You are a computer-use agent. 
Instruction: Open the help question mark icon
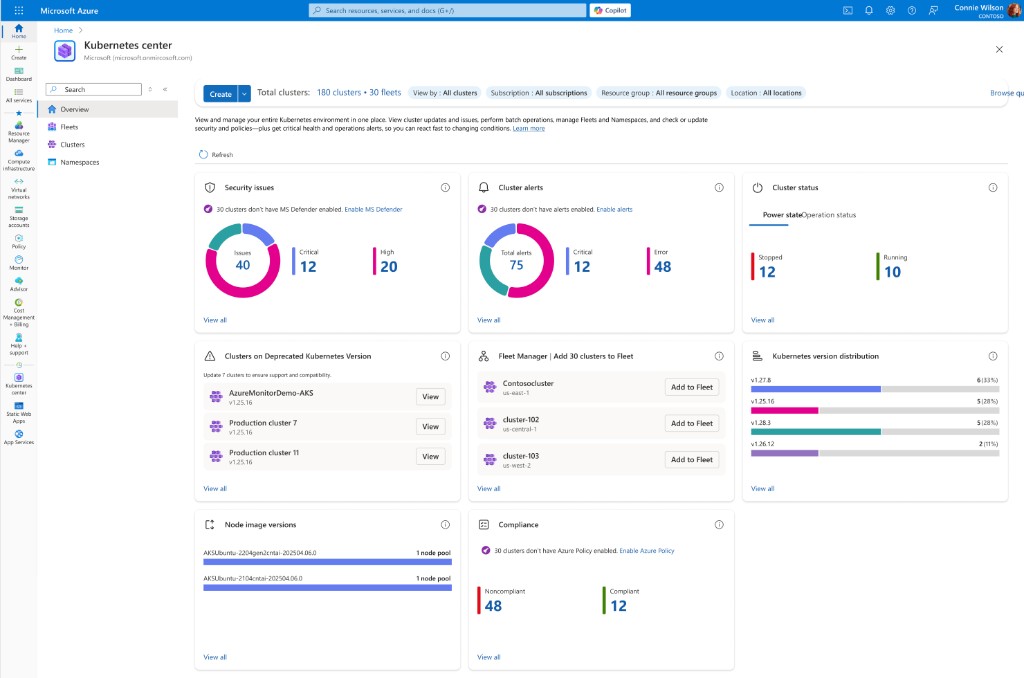click(912, 10)
